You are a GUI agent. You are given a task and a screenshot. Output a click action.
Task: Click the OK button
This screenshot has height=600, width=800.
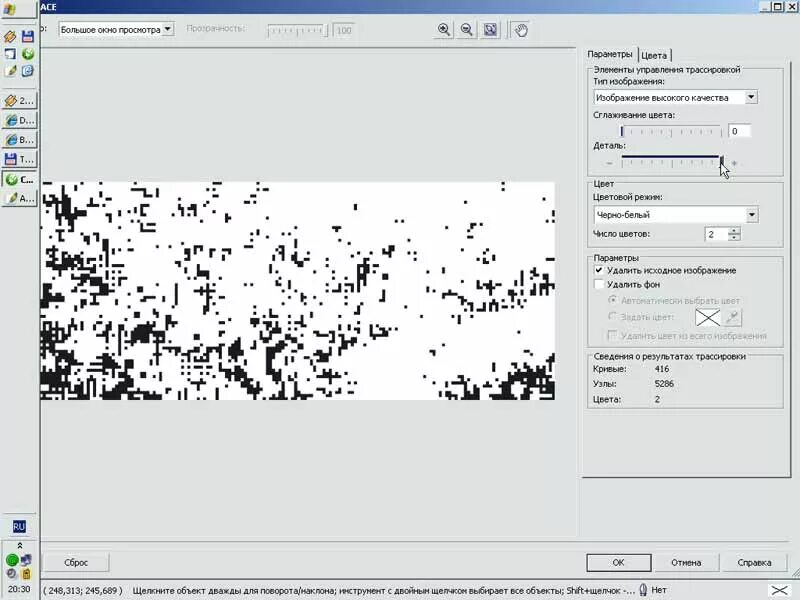pos(618,562)
